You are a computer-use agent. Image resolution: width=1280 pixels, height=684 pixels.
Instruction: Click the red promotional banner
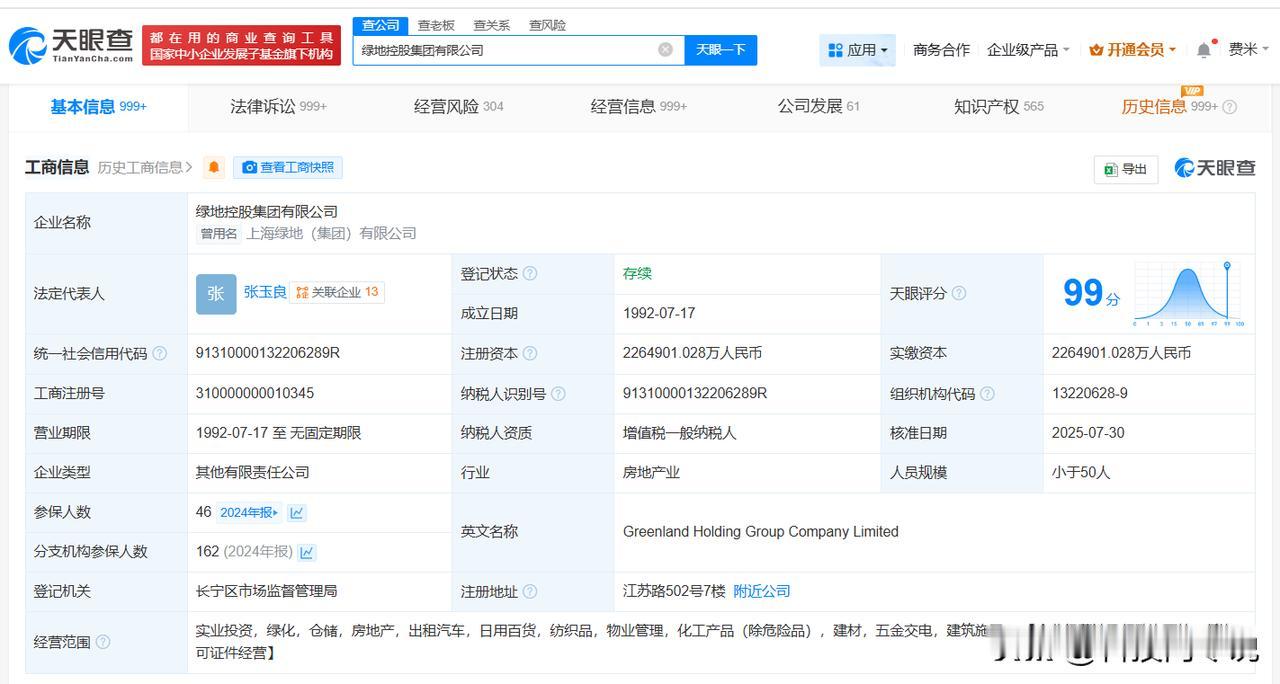point(241,45)
